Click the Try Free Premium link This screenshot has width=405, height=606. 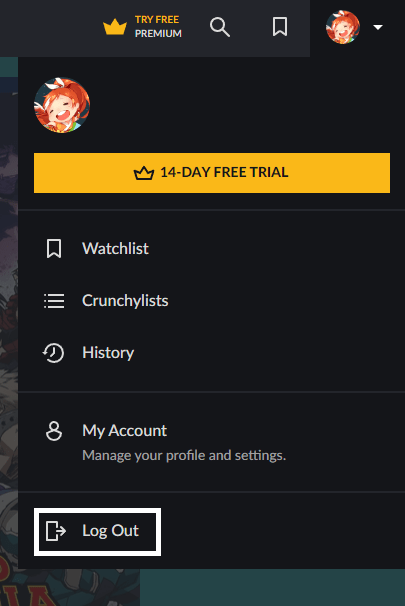[143, 27]
